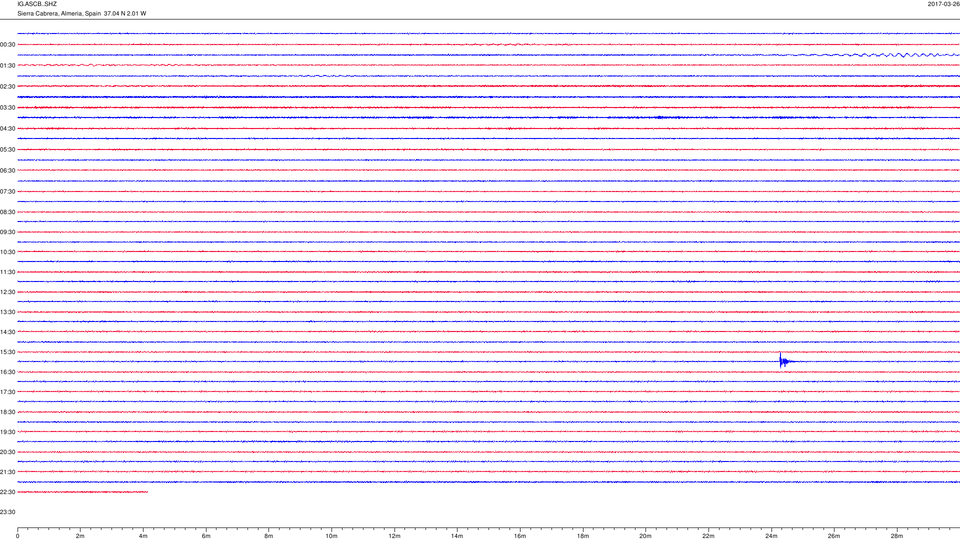The height and width of the screenshot is (540, 960).
Task: Click the 2017-03-26 date in the header
Action: (x=943, y=4)
